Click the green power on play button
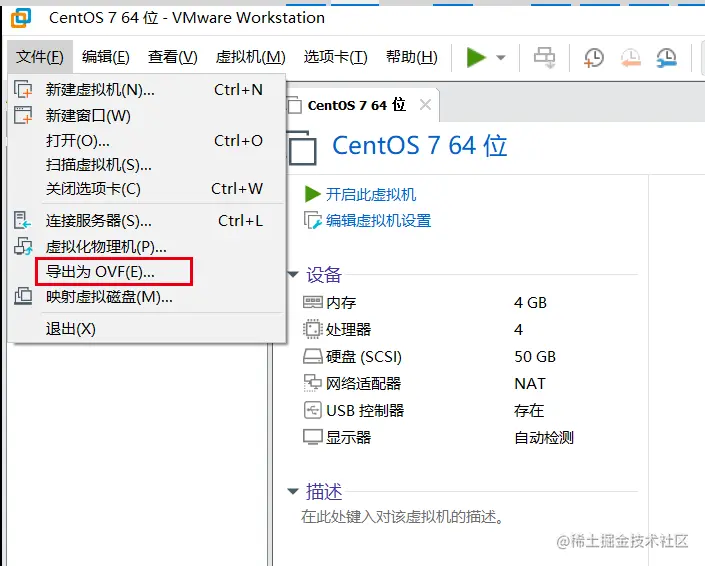Image resolution: width=705 pixels, height=566 pixels. point(476,58)
